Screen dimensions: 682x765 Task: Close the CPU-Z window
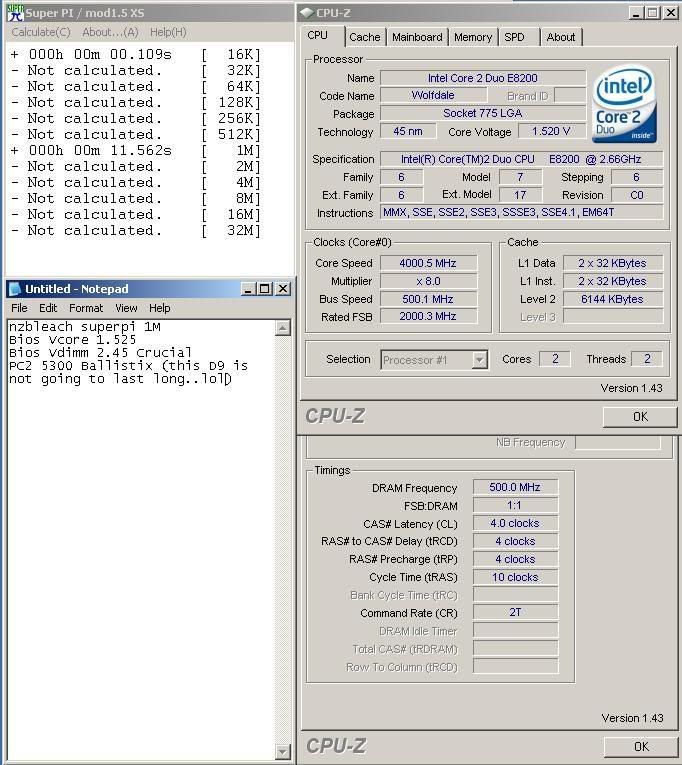[671, 13]
